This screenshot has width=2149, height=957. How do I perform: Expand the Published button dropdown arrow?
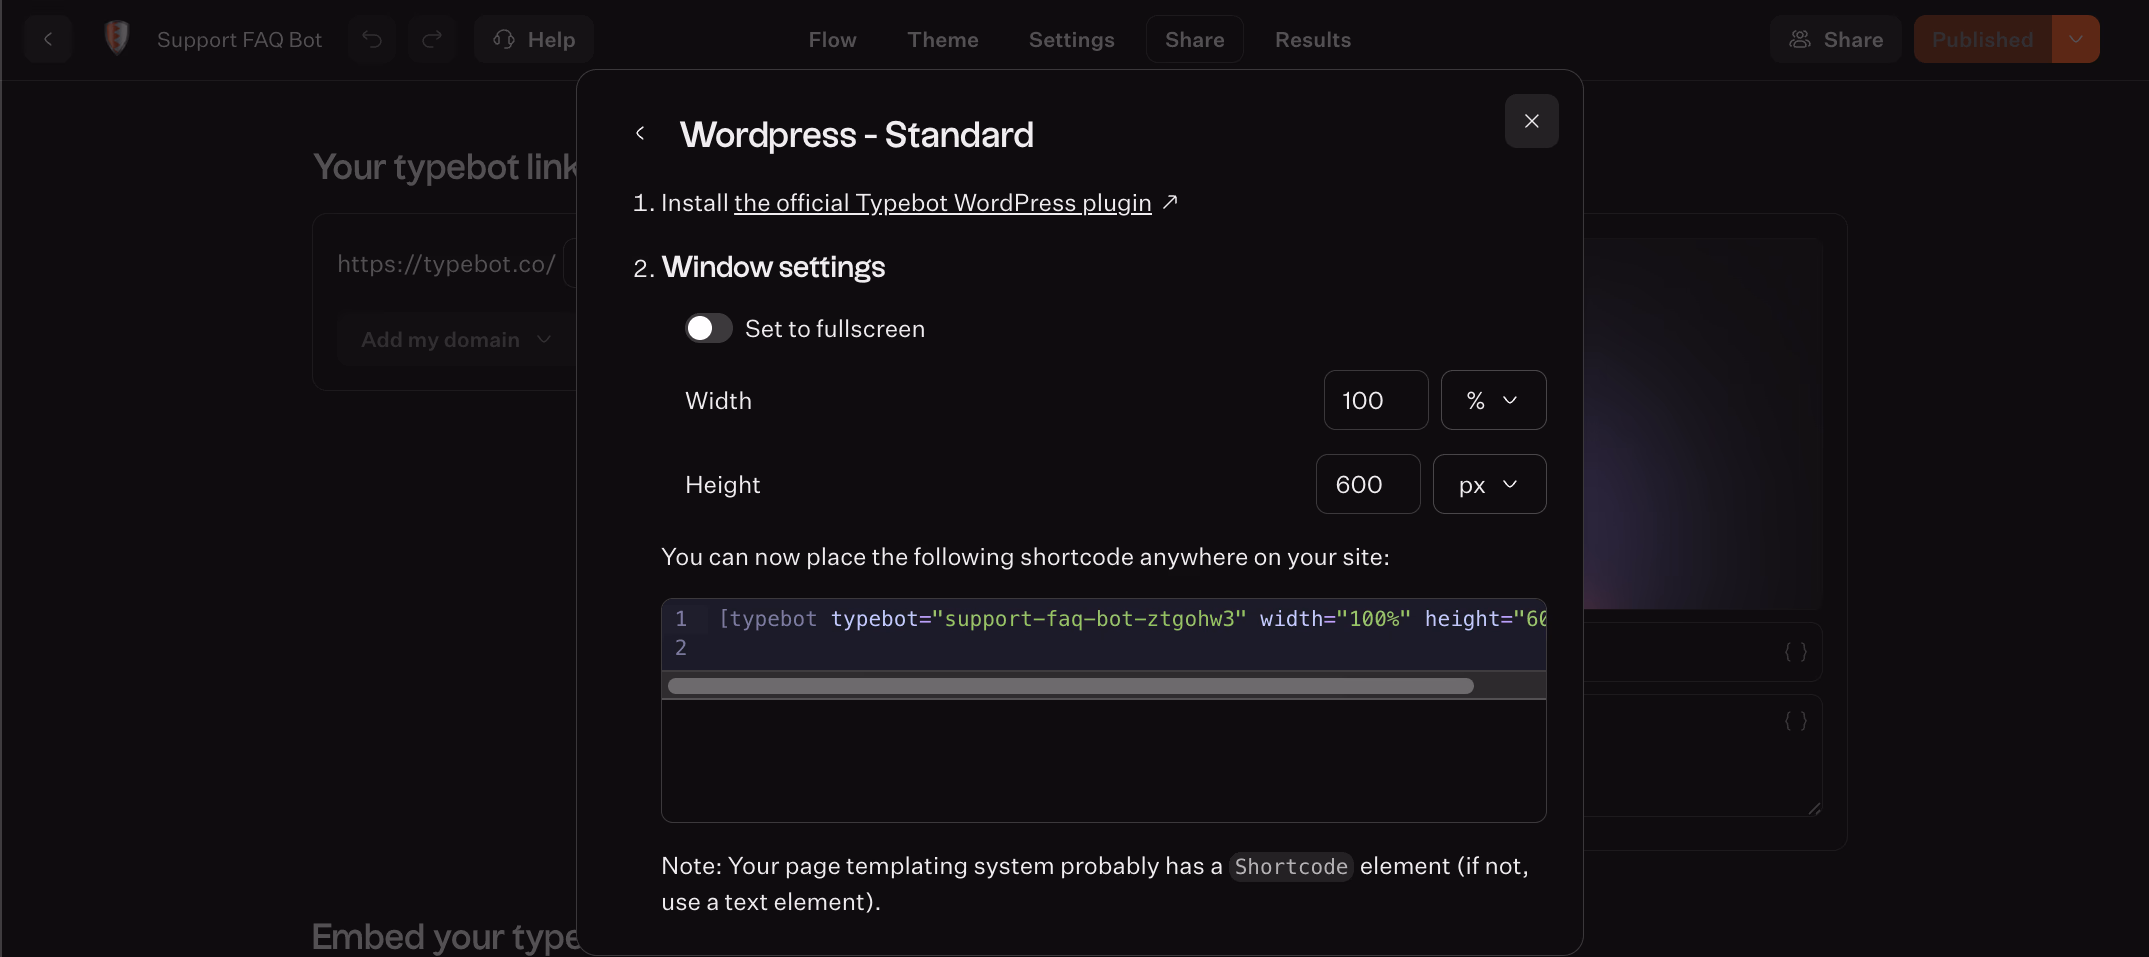2076,40
